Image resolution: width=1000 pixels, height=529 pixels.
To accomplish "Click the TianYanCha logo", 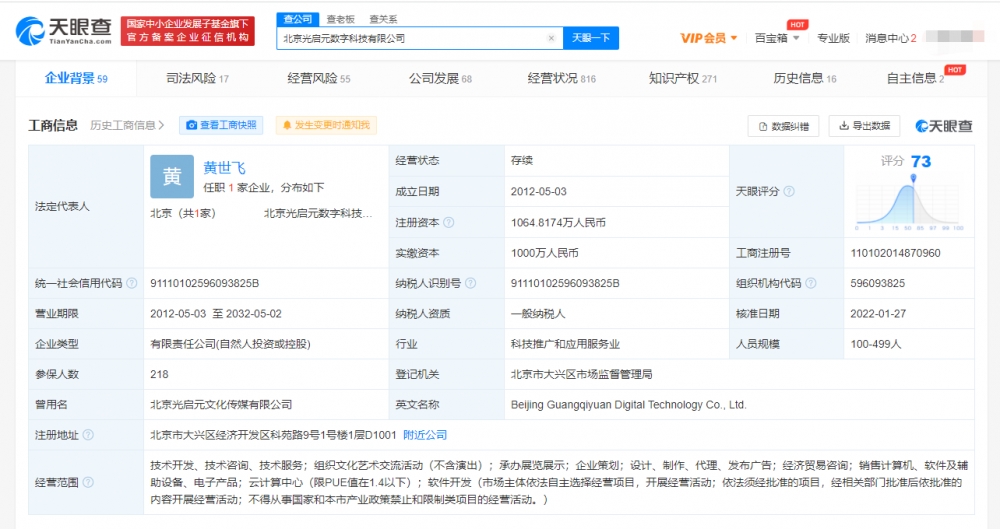I will pyautogui.click(x=63, y=31).
